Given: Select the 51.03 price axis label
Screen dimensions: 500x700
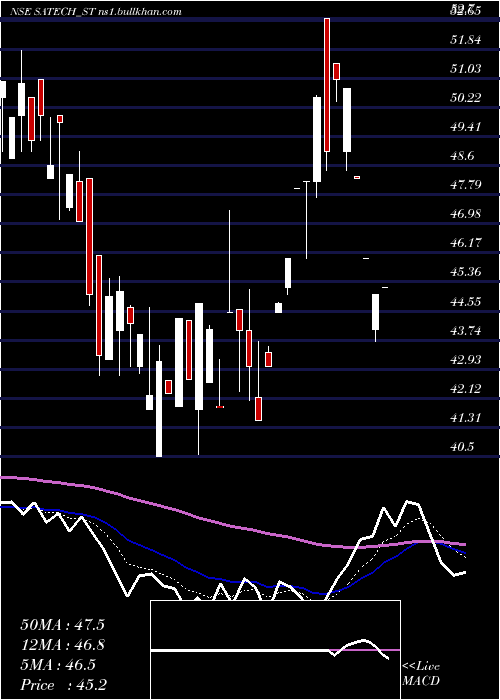Looking at the screenshot, I should tap(466, 69).
